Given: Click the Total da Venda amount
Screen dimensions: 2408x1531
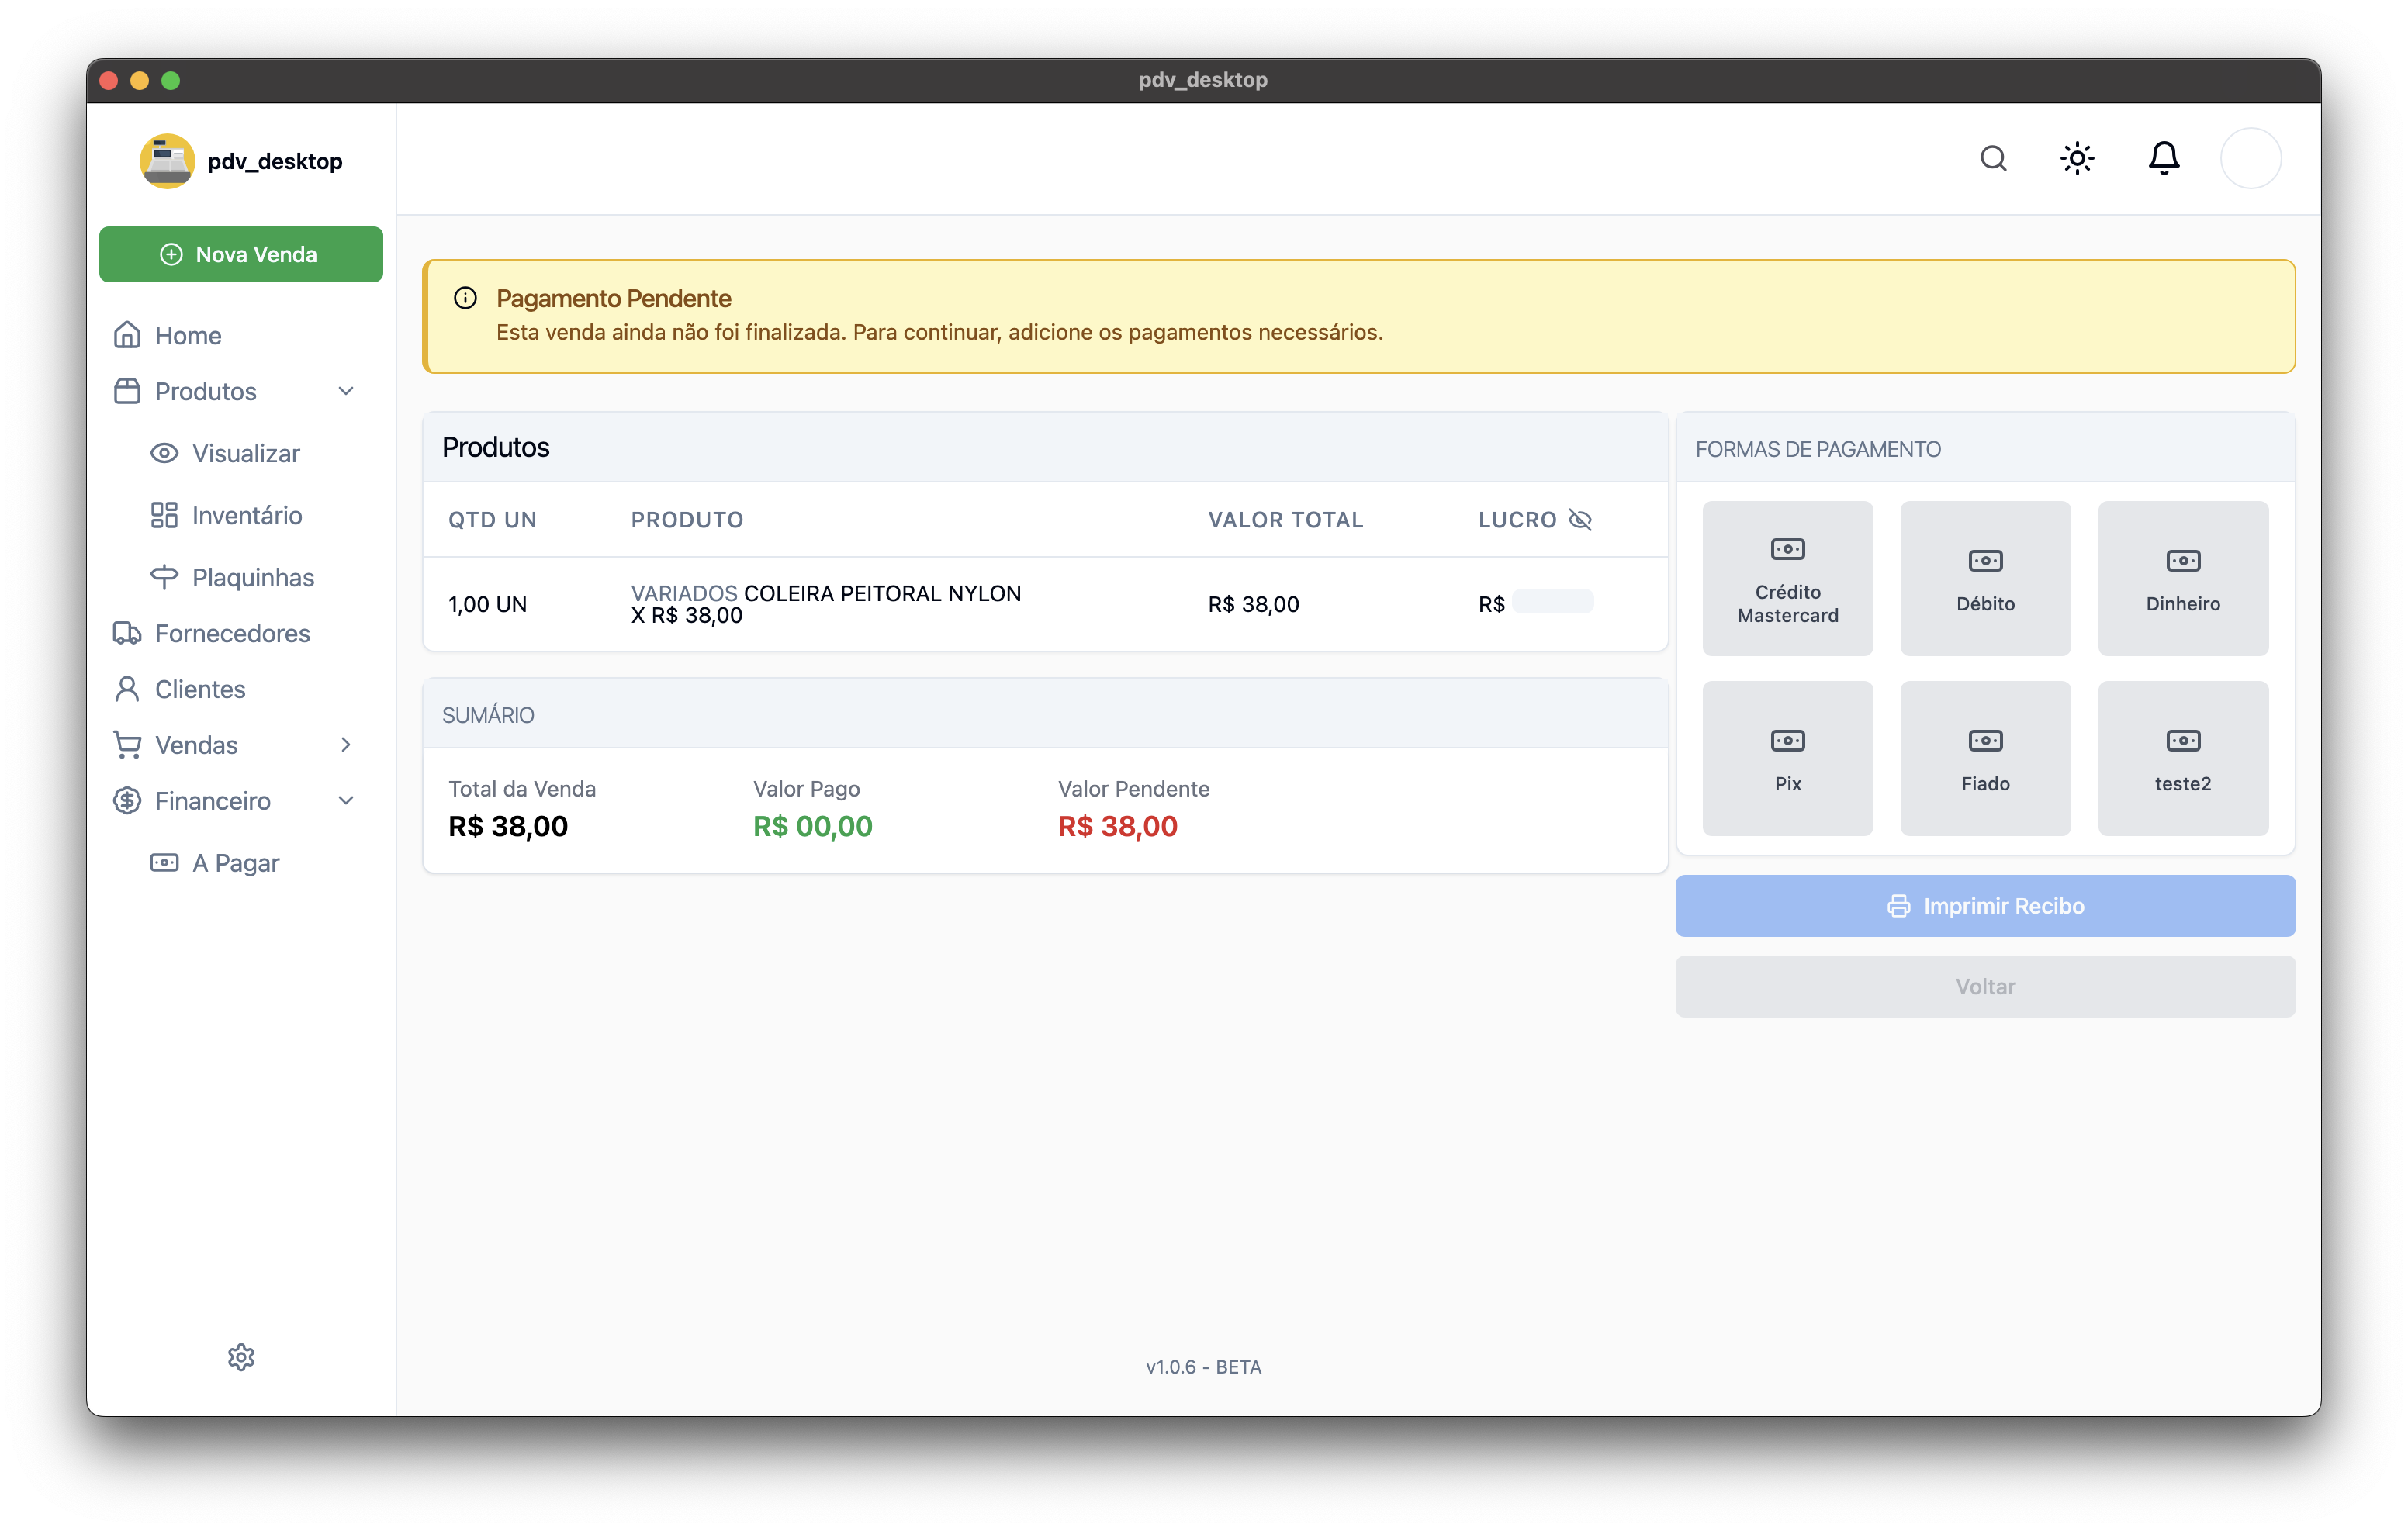Looking at the screenshot, I should [508, 827].
